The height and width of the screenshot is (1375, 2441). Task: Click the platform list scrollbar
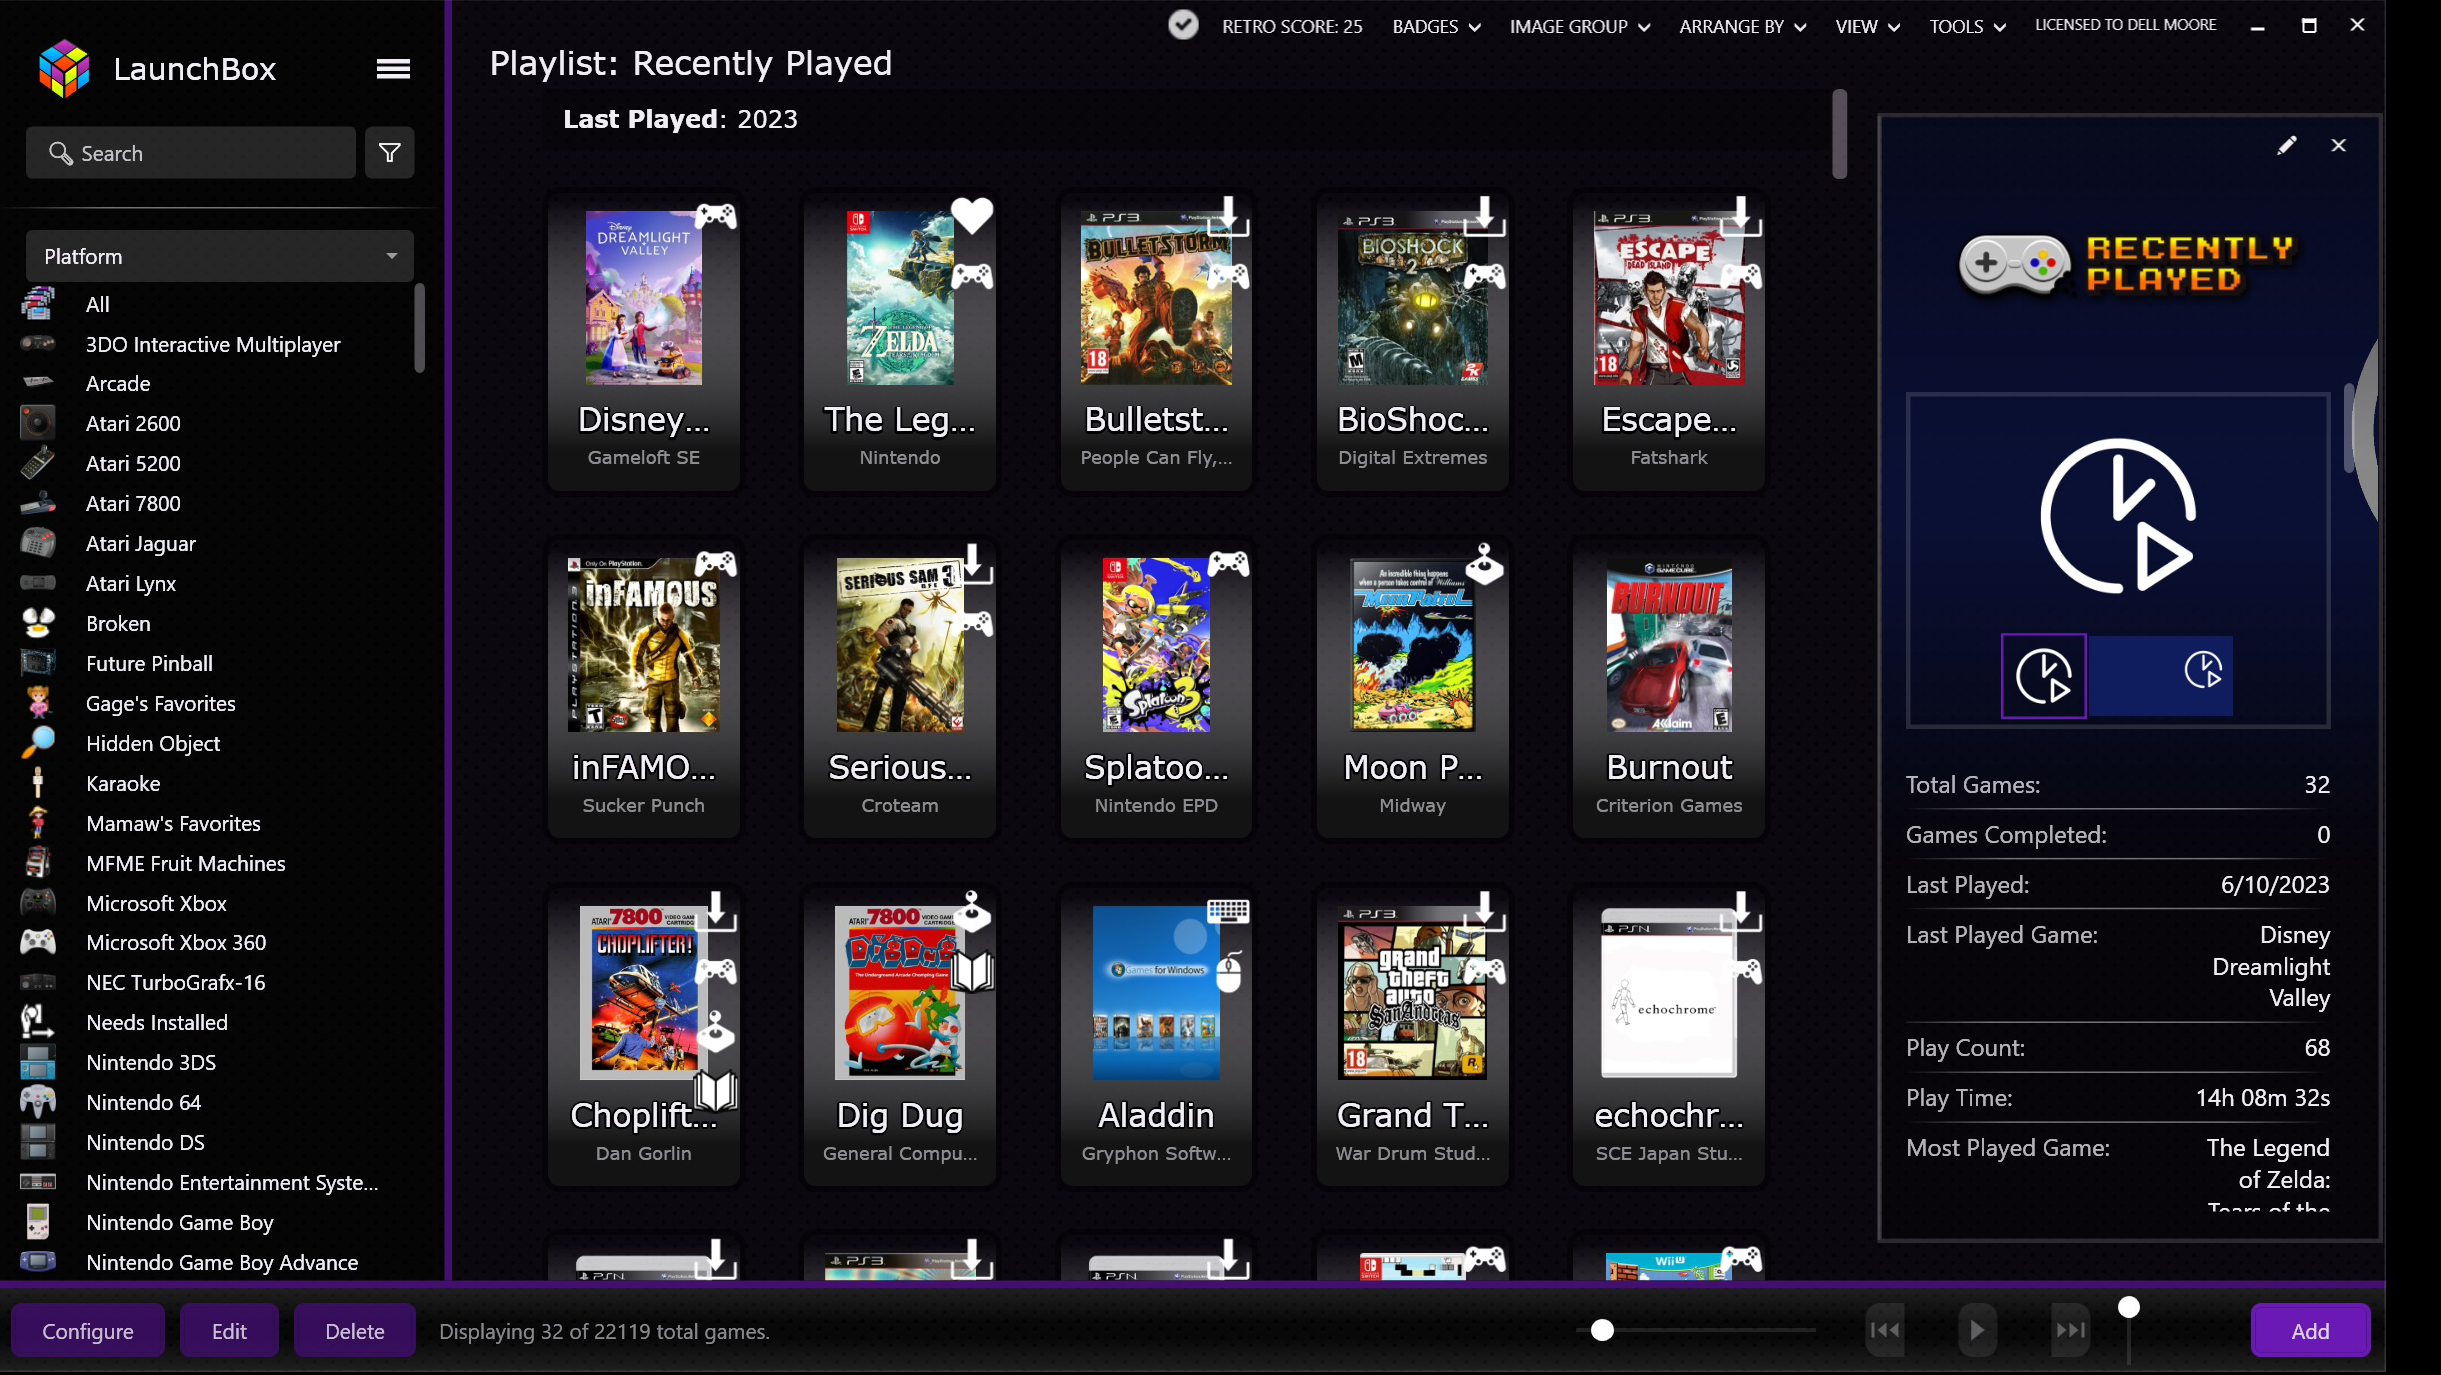pos(419,328)
